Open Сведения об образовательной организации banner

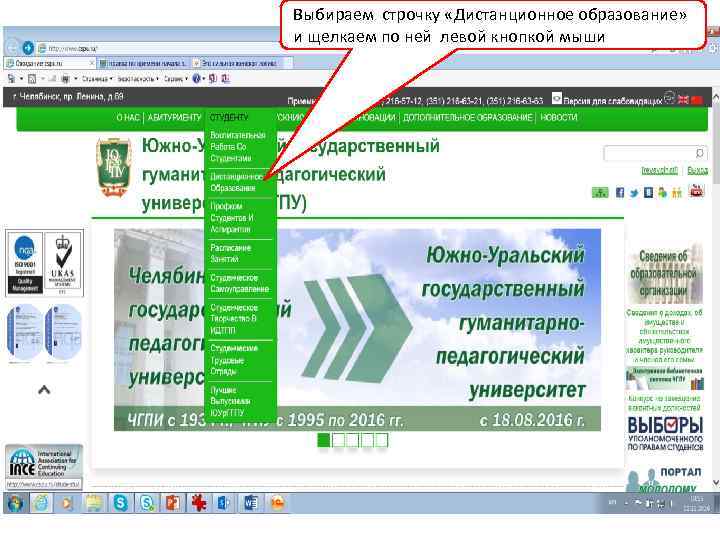pos(664,273)
